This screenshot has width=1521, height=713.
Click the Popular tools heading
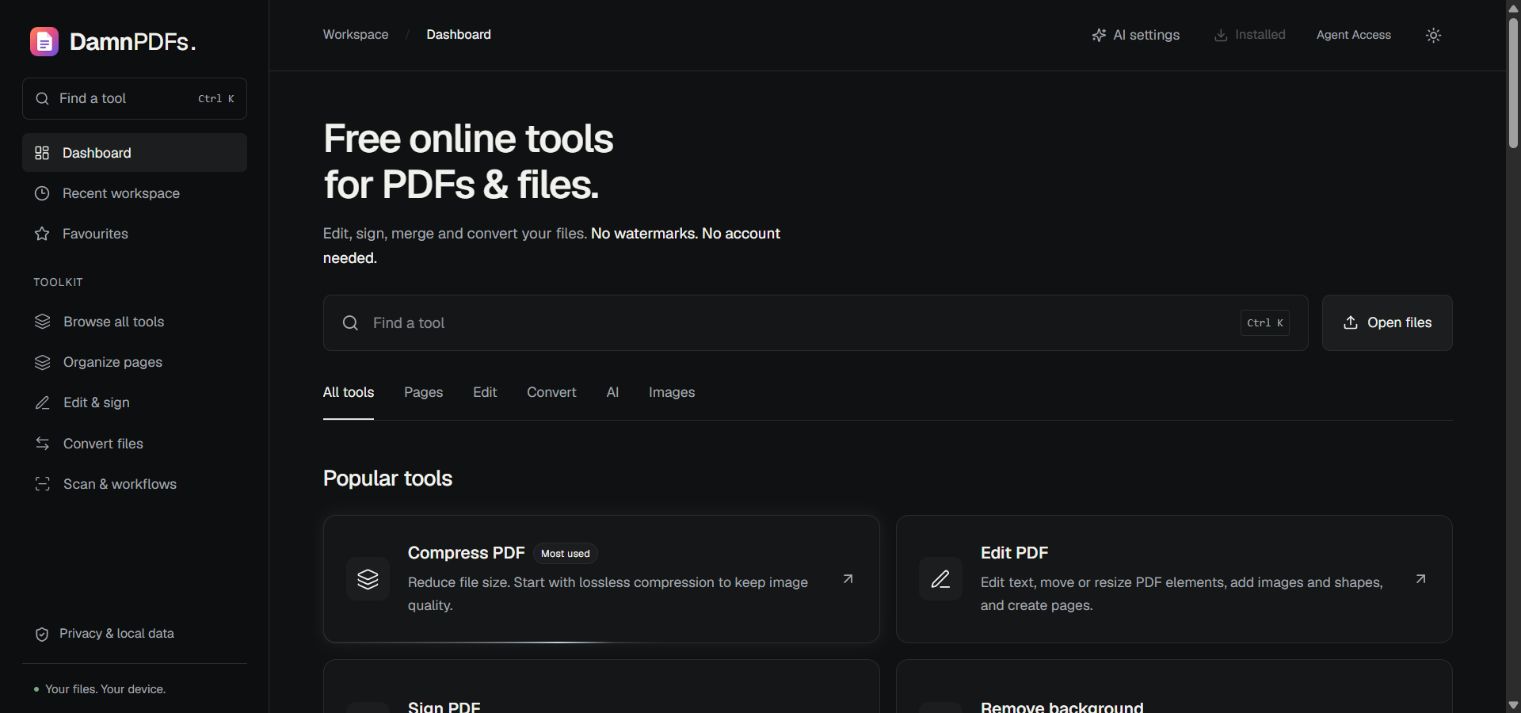pos(387,478)
